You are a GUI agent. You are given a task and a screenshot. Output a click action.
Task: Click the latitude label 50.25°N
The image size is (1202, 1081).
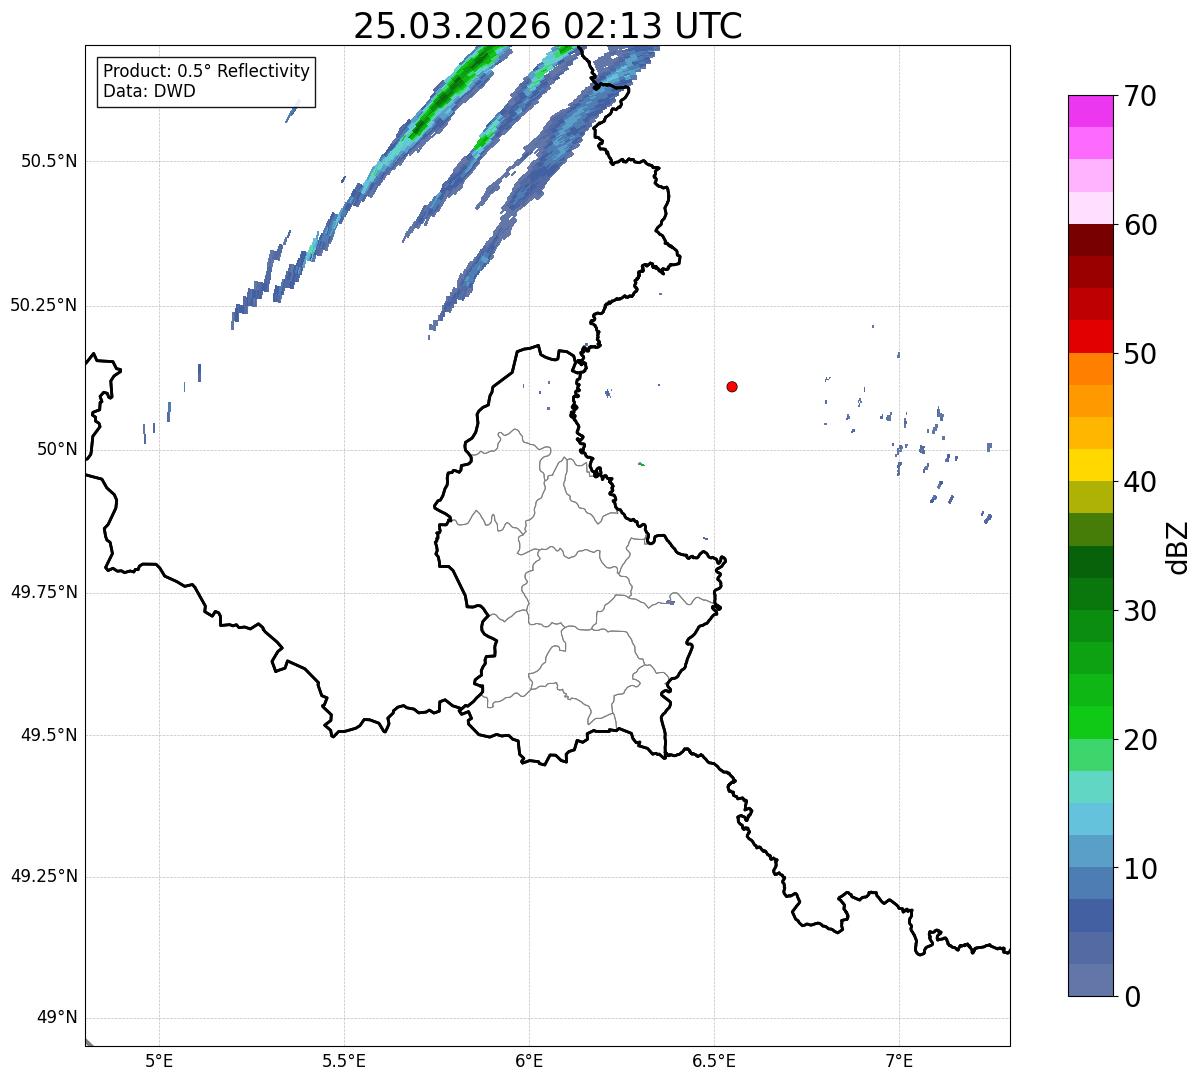click(44, 305)
